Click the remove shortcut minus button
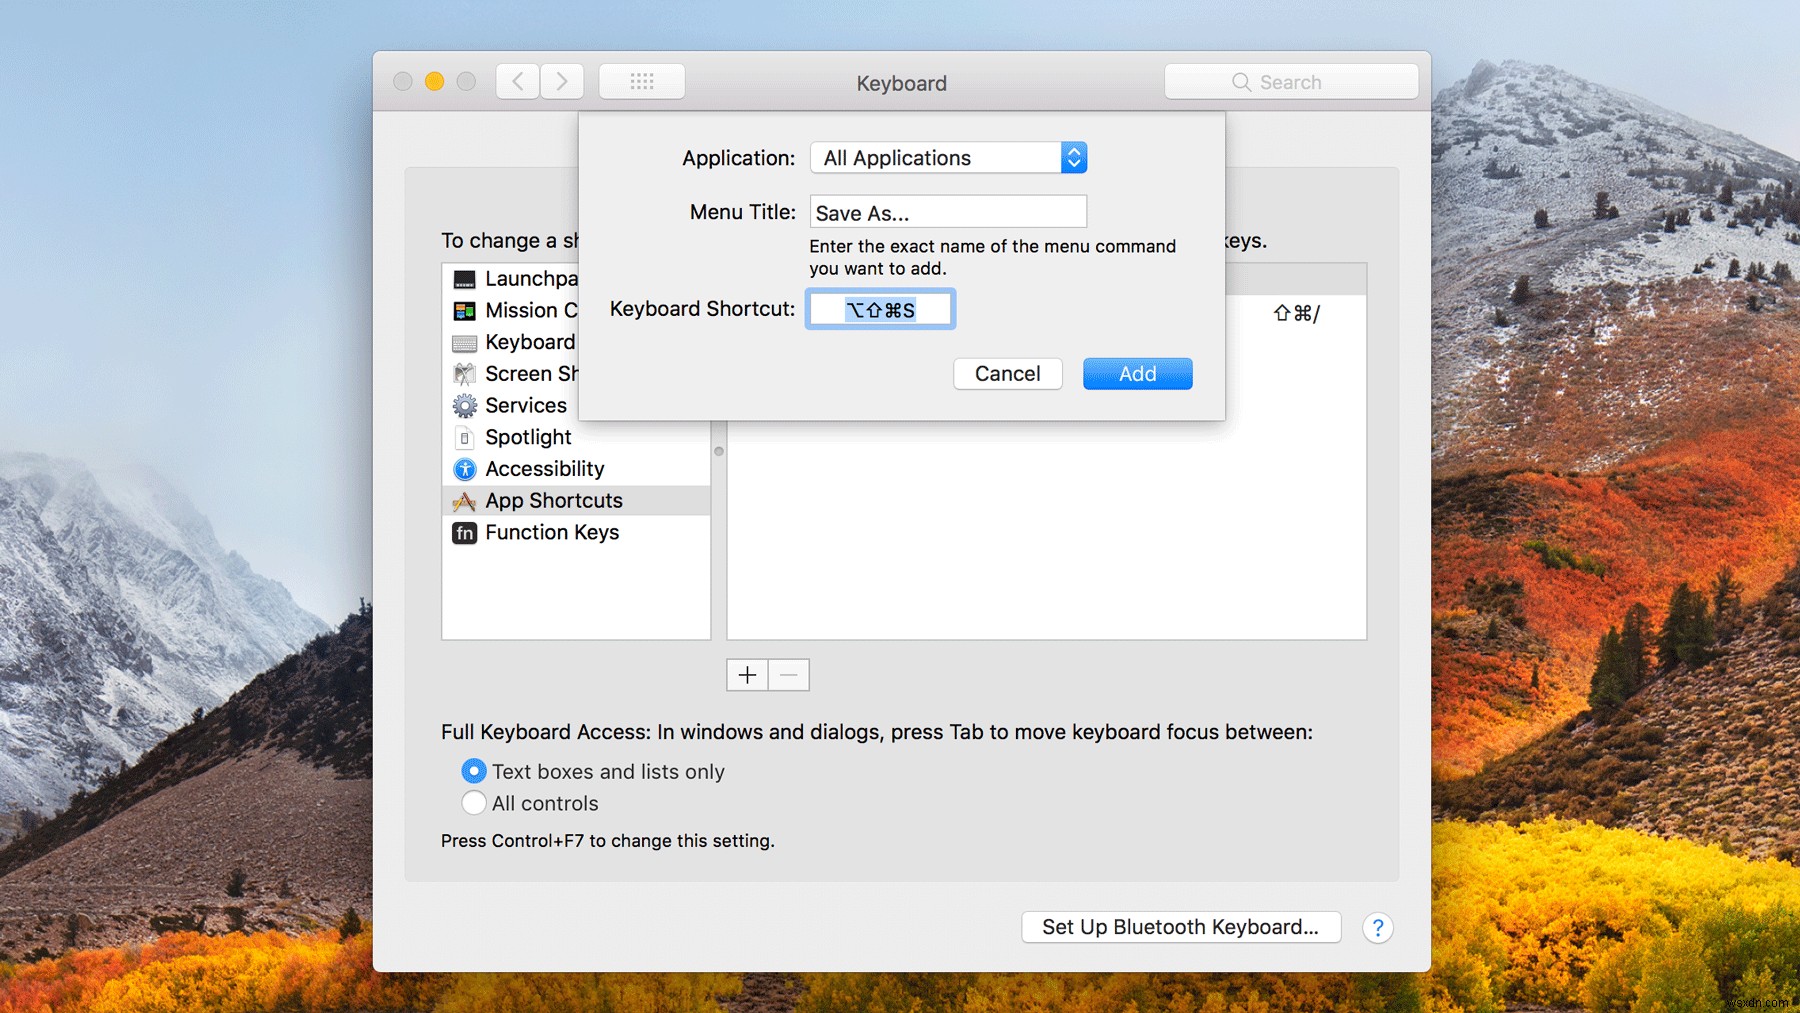 788,674
